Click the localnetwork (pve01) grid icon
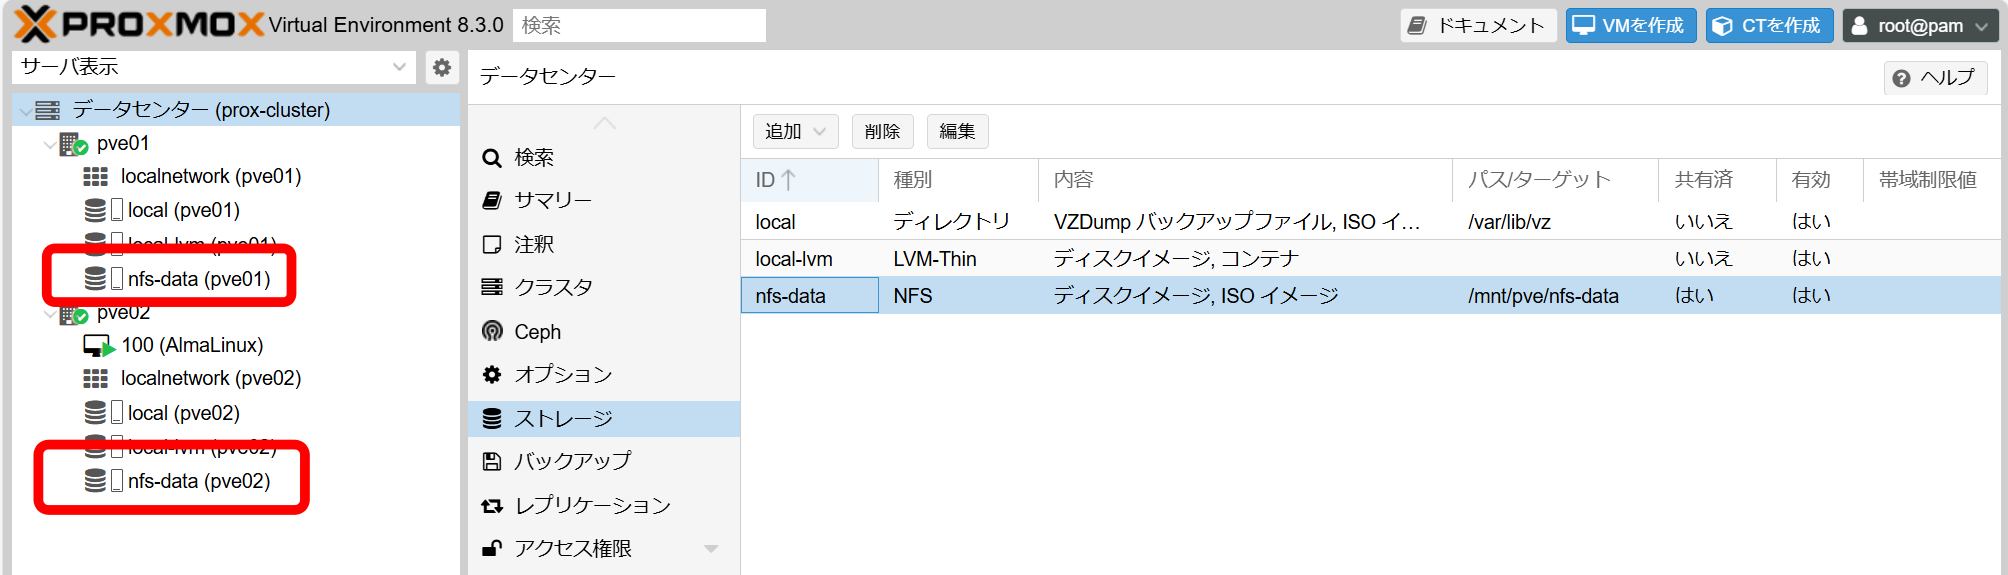This screenshot has height=575, width=2008. pyautogui.click(x=95, y=177)
